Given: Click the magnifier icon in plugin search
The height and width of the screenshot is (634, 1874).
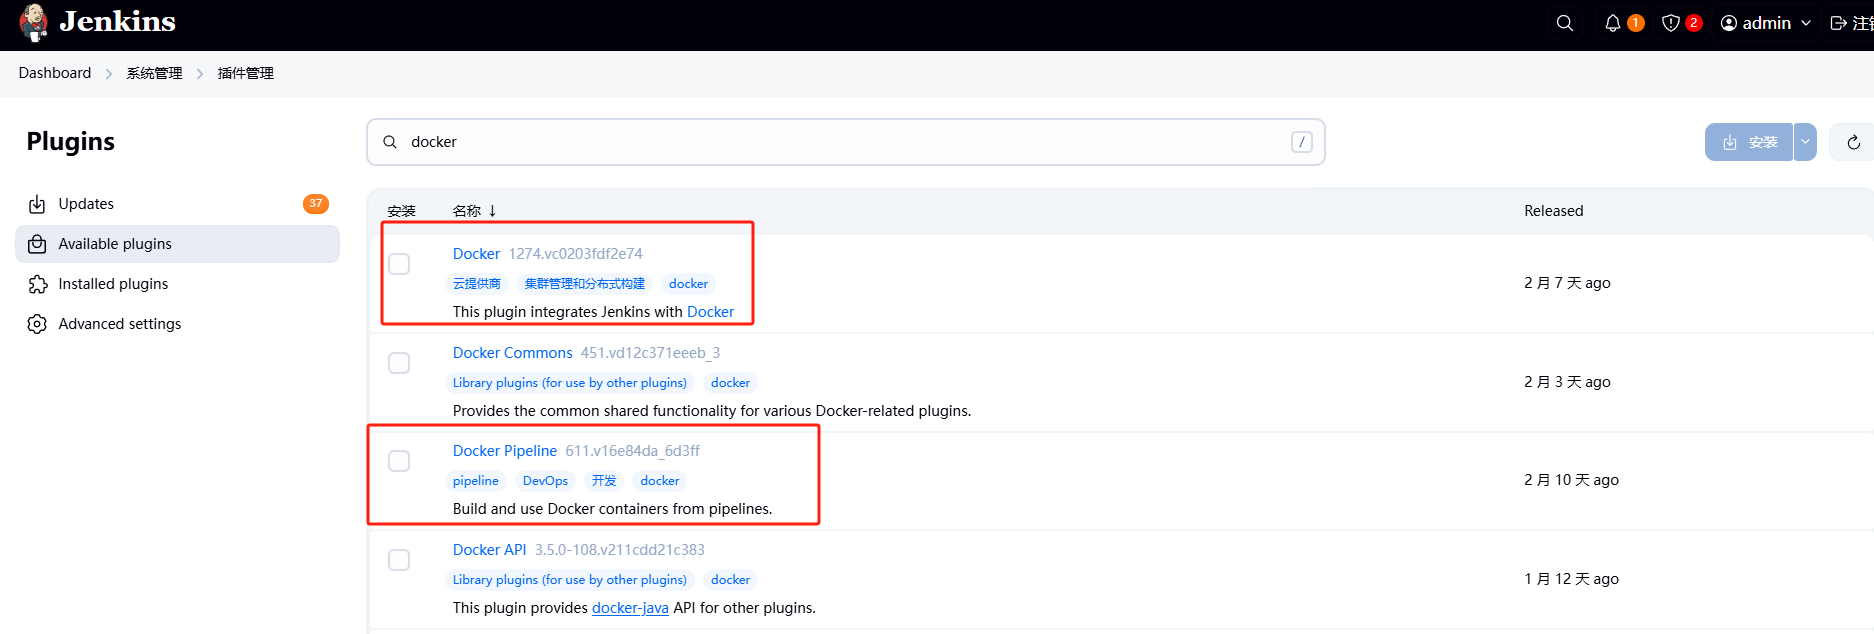Looking at the screenshot, I should tap(390, 142).
